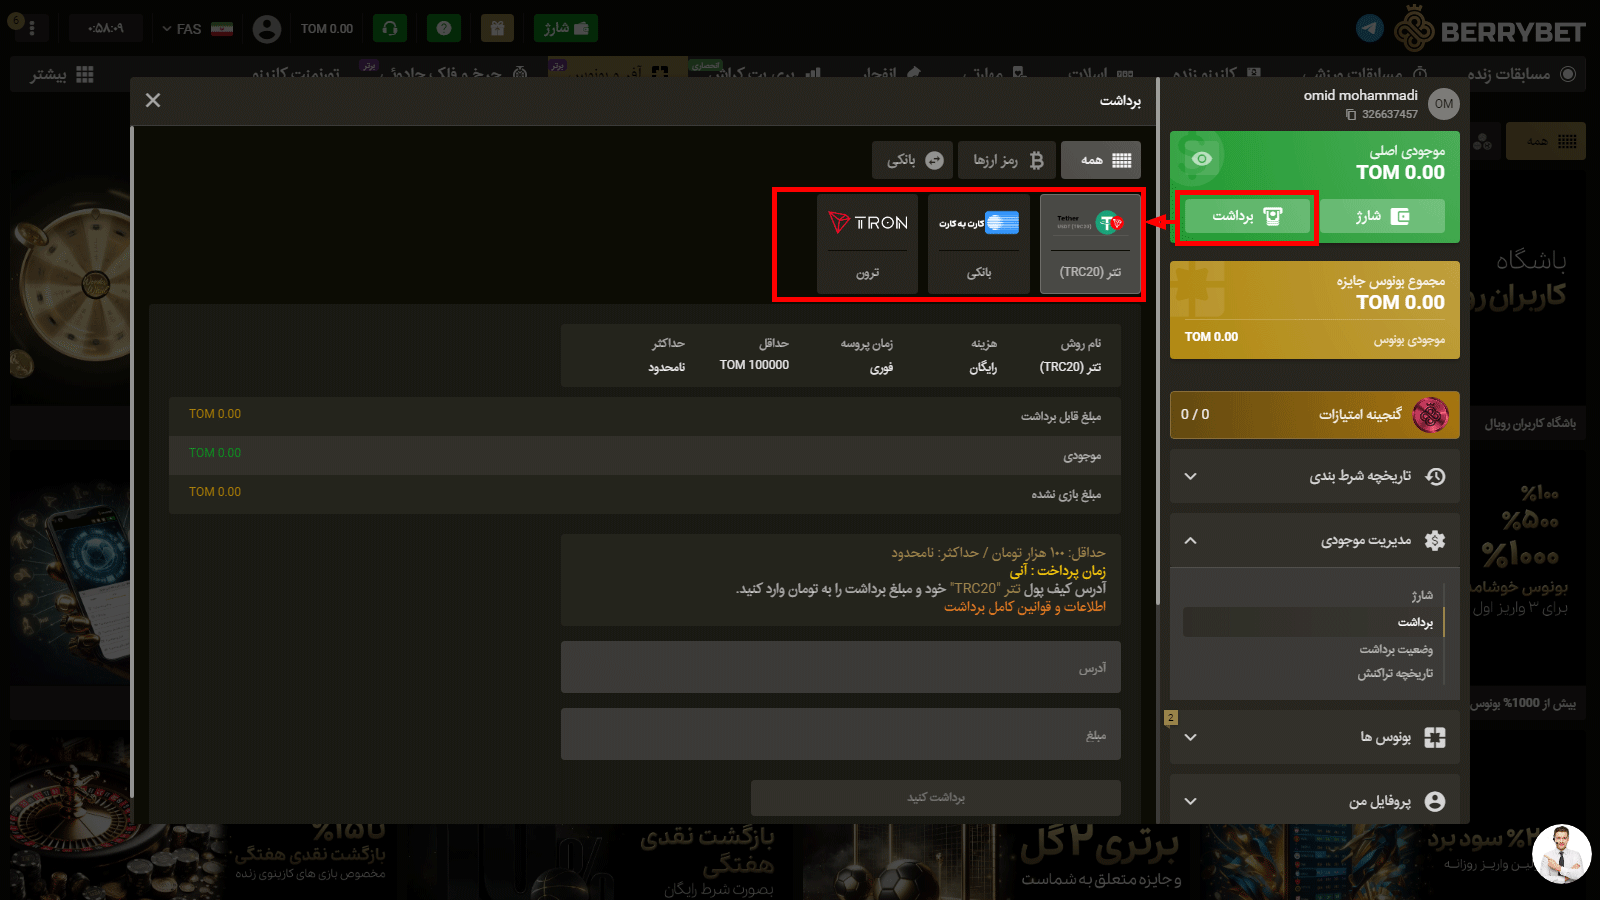Open full withdrawal rules information link
Screen dimensions: 1600x900
(x=1024, y=607)
